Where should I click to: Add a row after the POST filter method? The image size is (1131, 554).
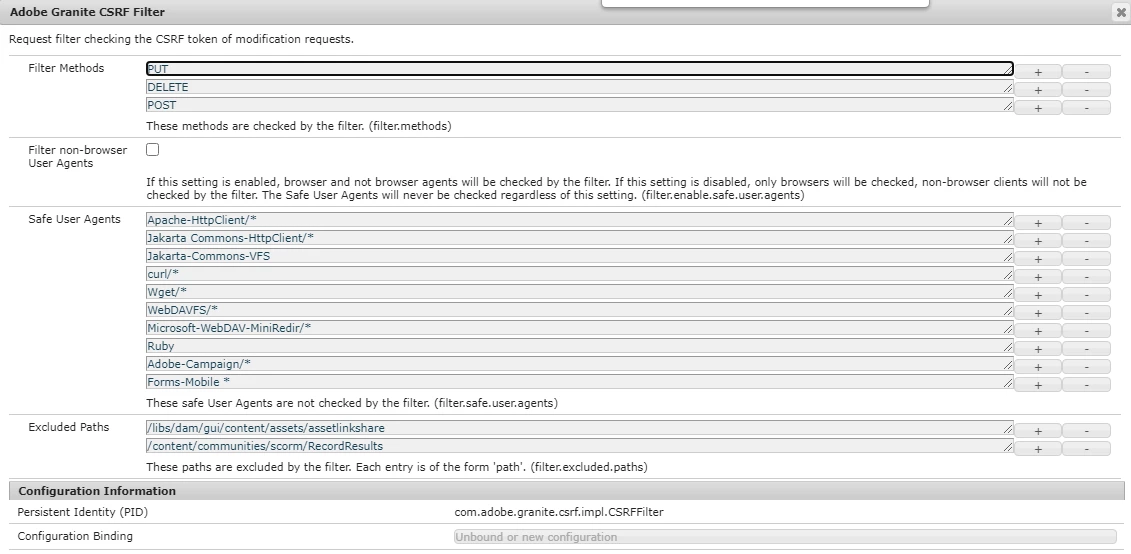1038,107
